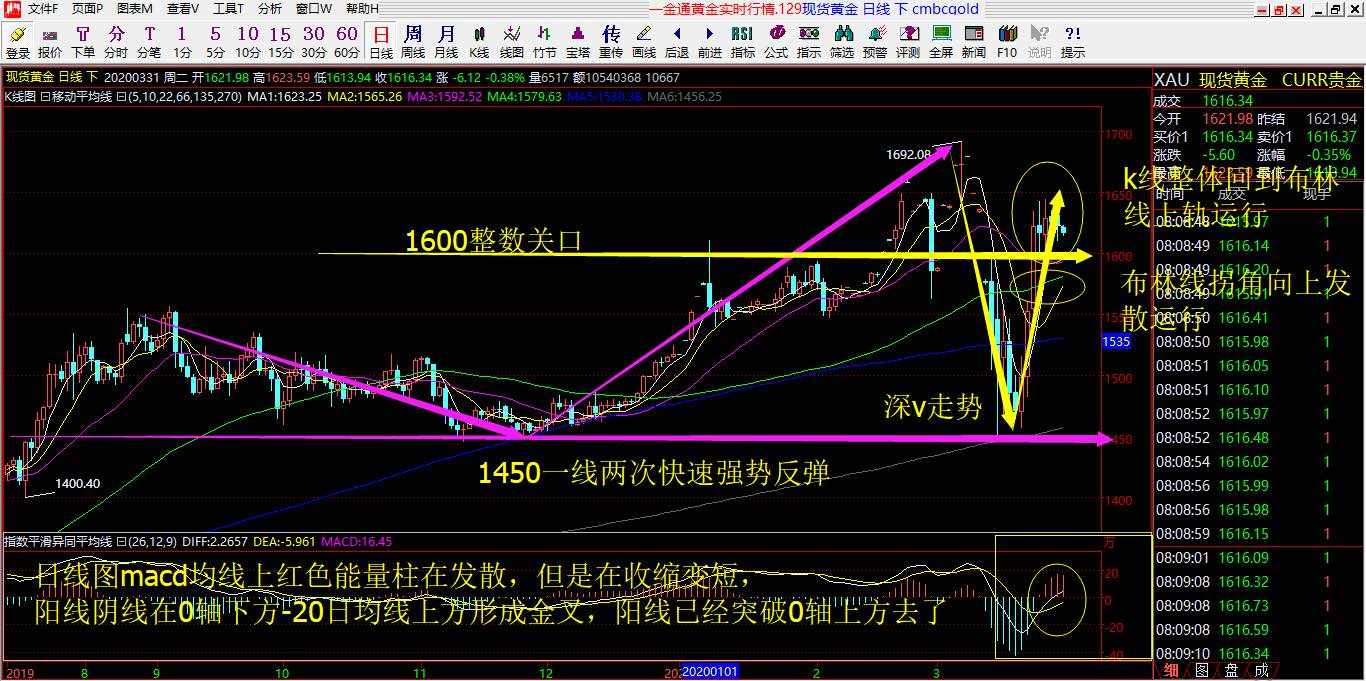Open the 分笔 tick view icon
Image resolution: width=1366 pixels, height=681 pixels.
[149, 42]
